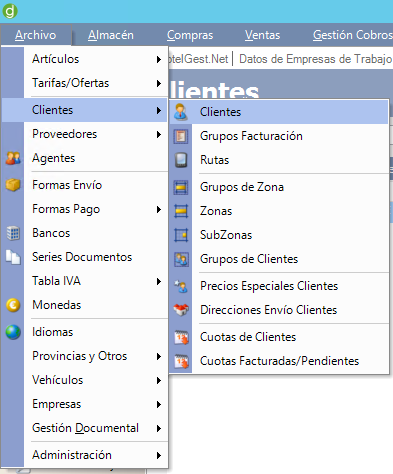Select Grupos Facturación menu entry

(279, 136)
